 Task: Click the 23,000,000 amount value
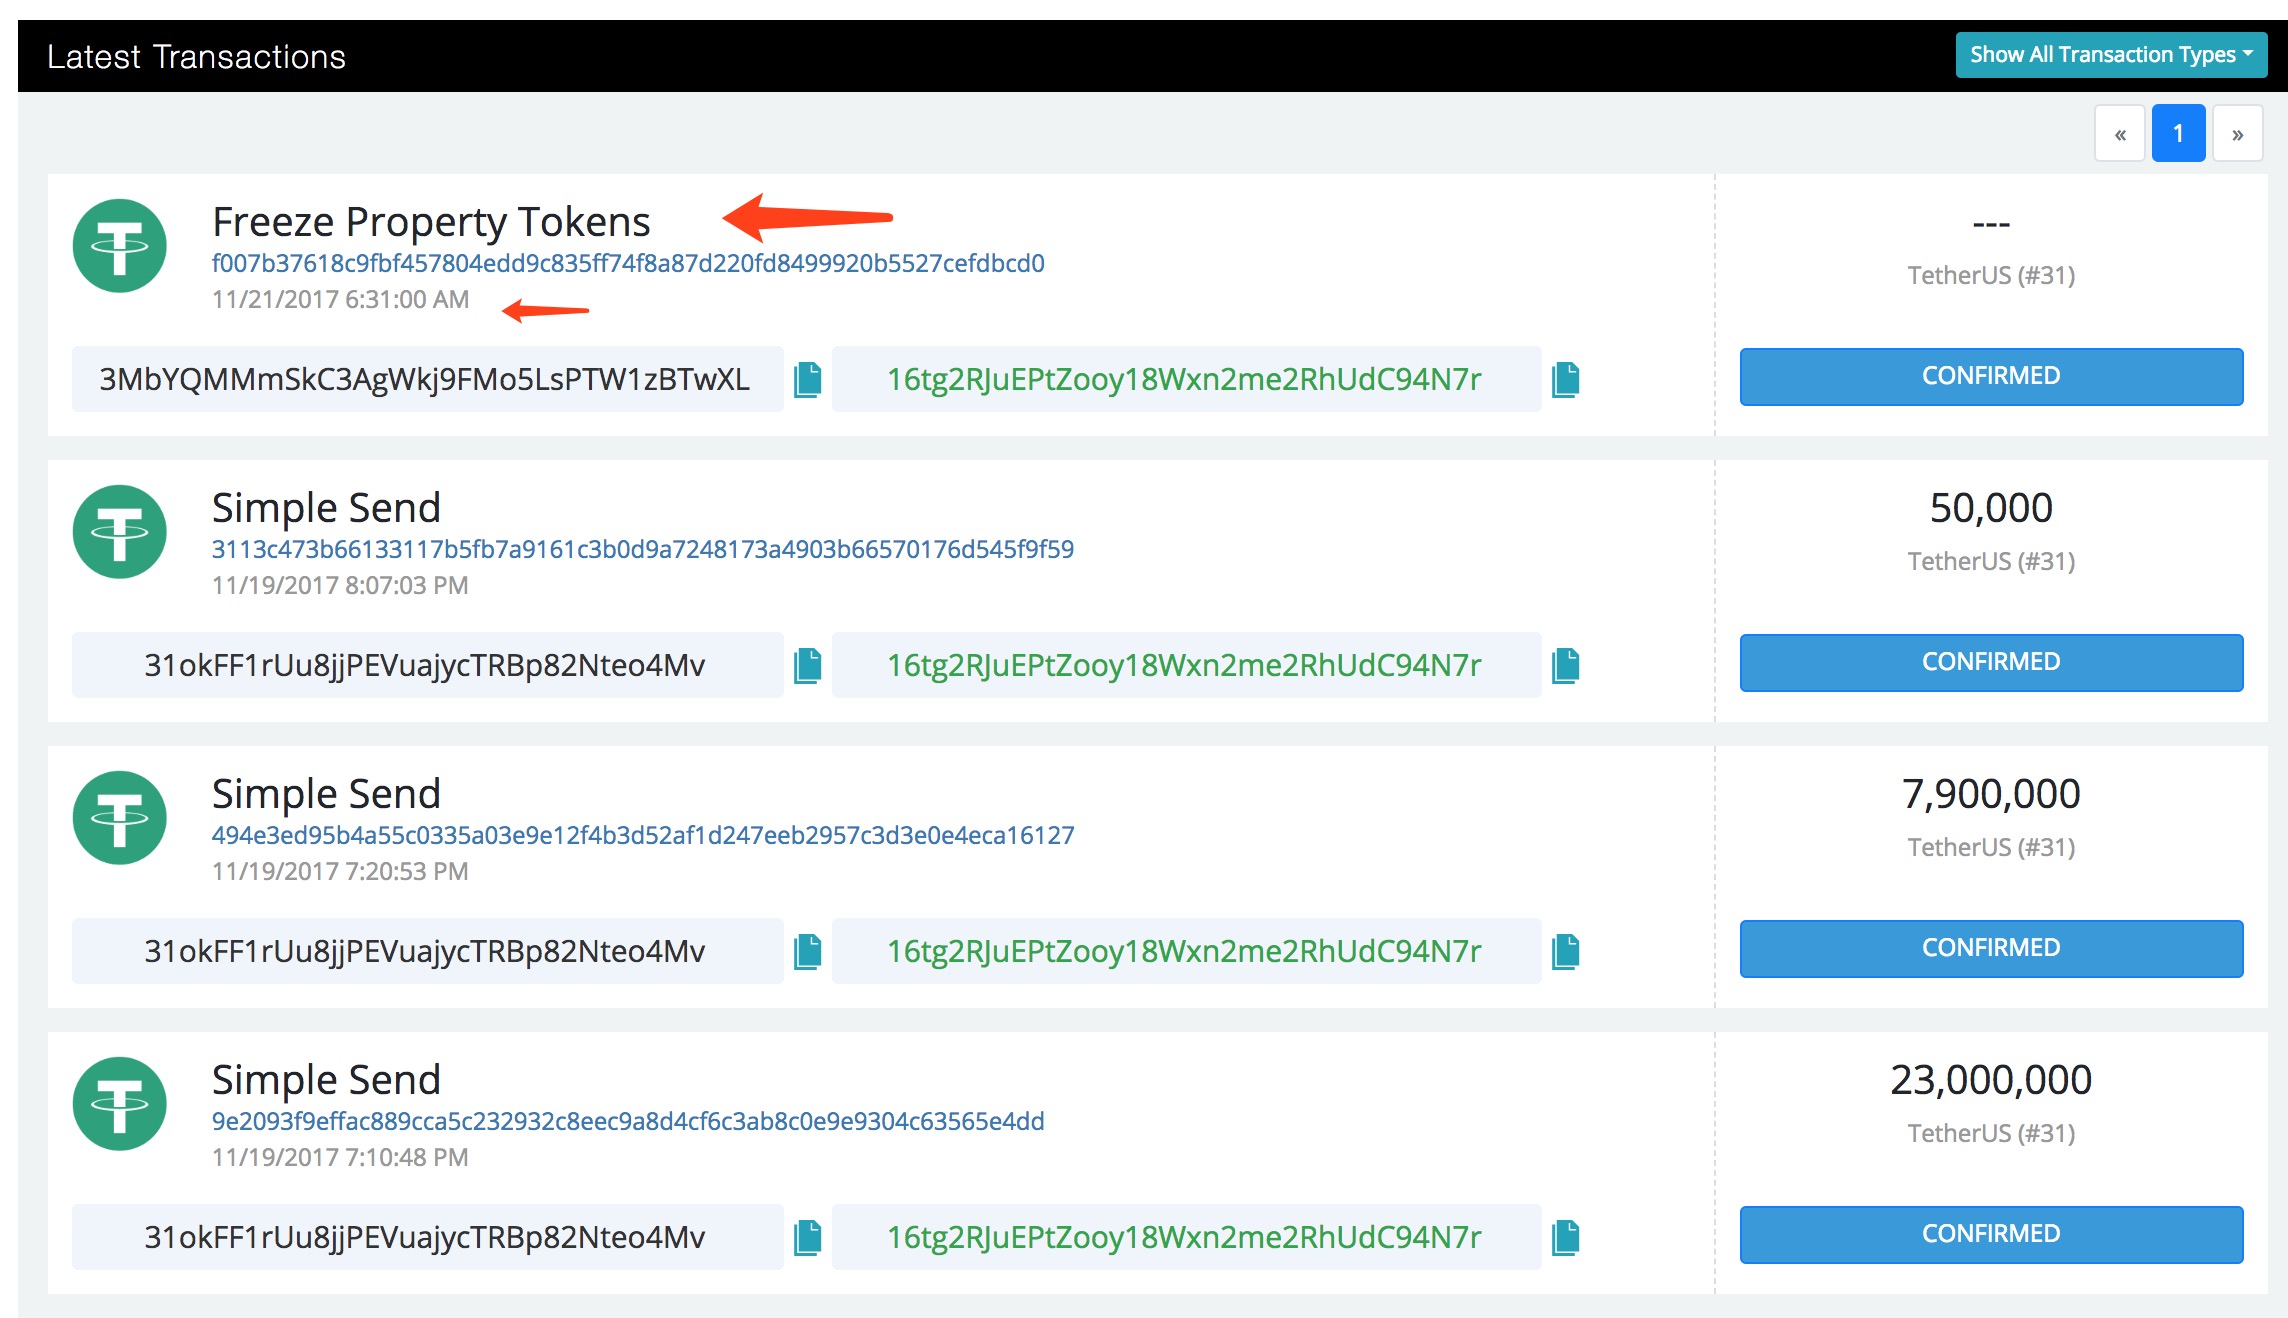pos(1991,1080)
